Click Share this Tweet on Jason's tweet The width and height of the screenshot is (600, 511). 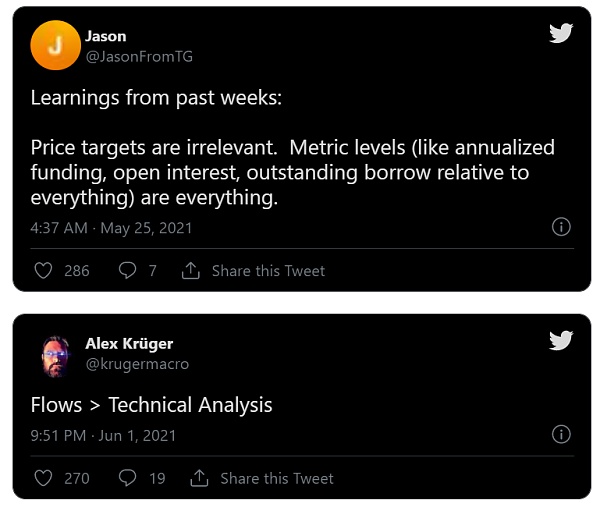coord(268,270)
